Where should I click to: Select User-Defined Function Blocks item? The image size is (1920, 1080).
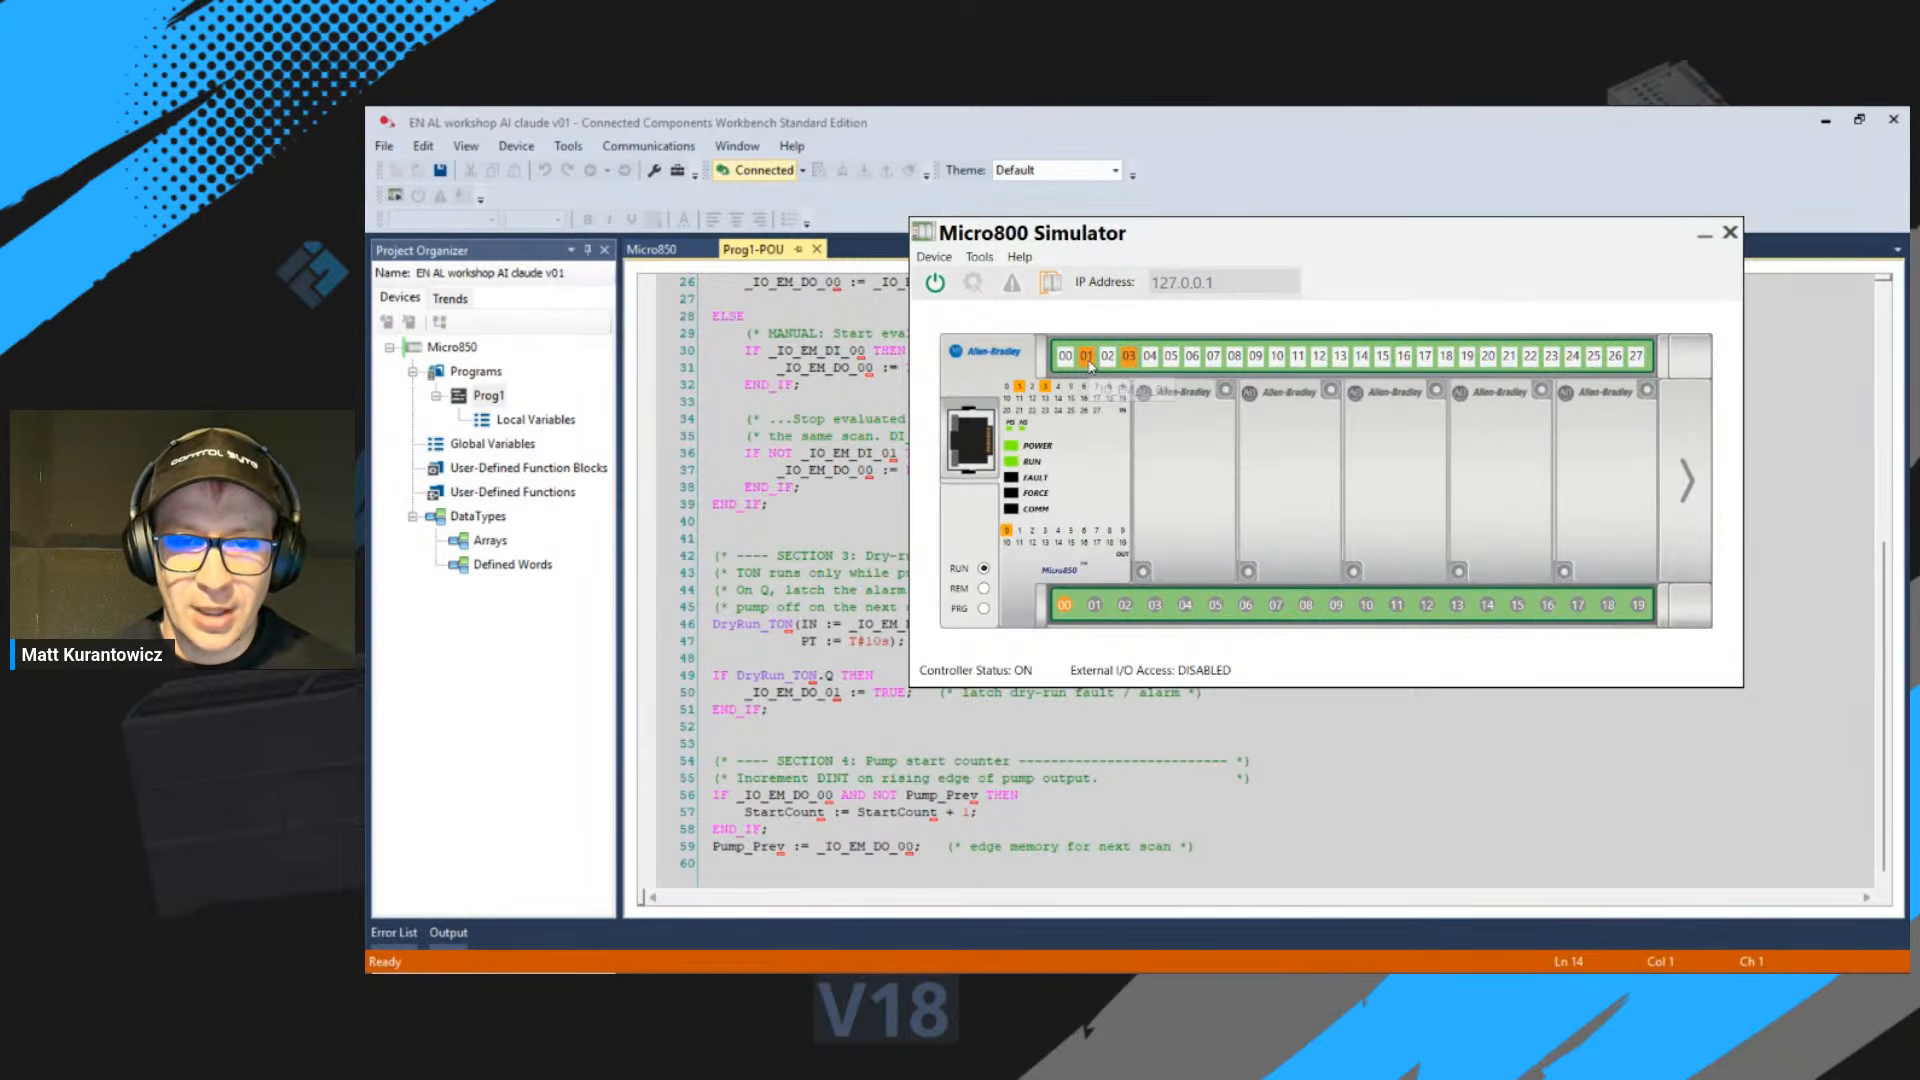[528, 468]
